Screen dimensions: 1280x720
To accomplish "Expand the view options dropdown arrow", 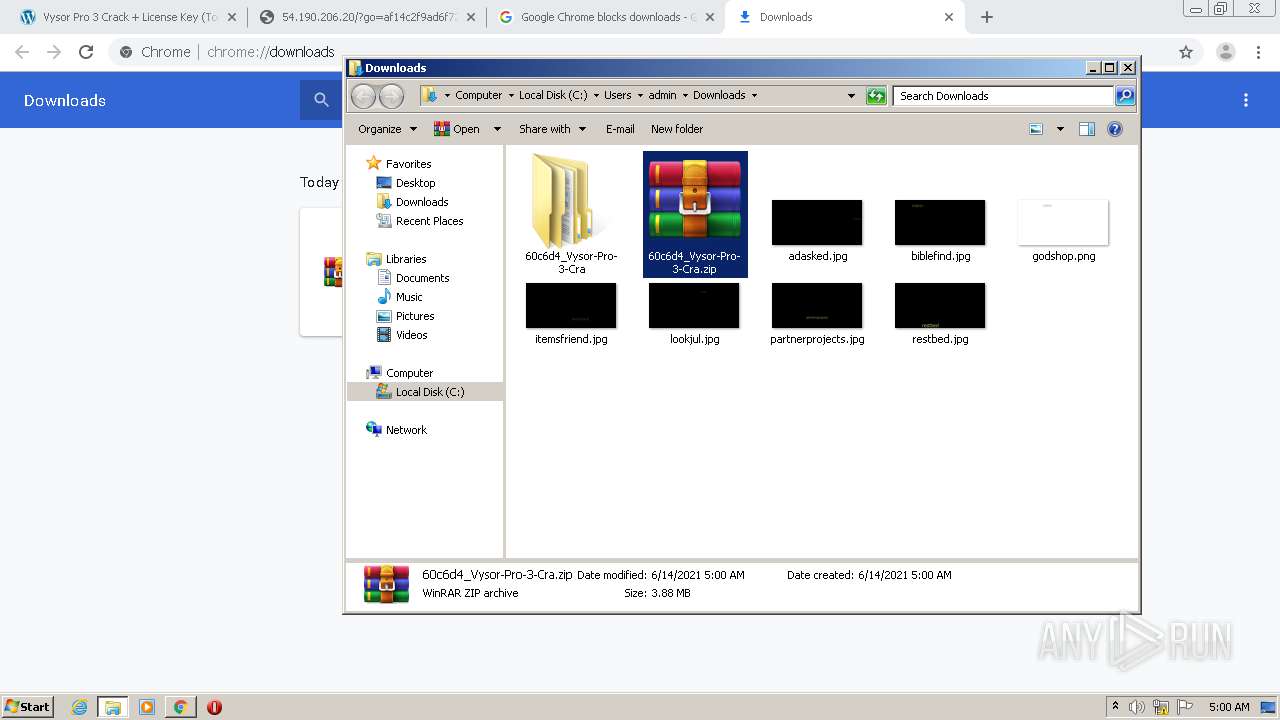I will [1060, 129].
